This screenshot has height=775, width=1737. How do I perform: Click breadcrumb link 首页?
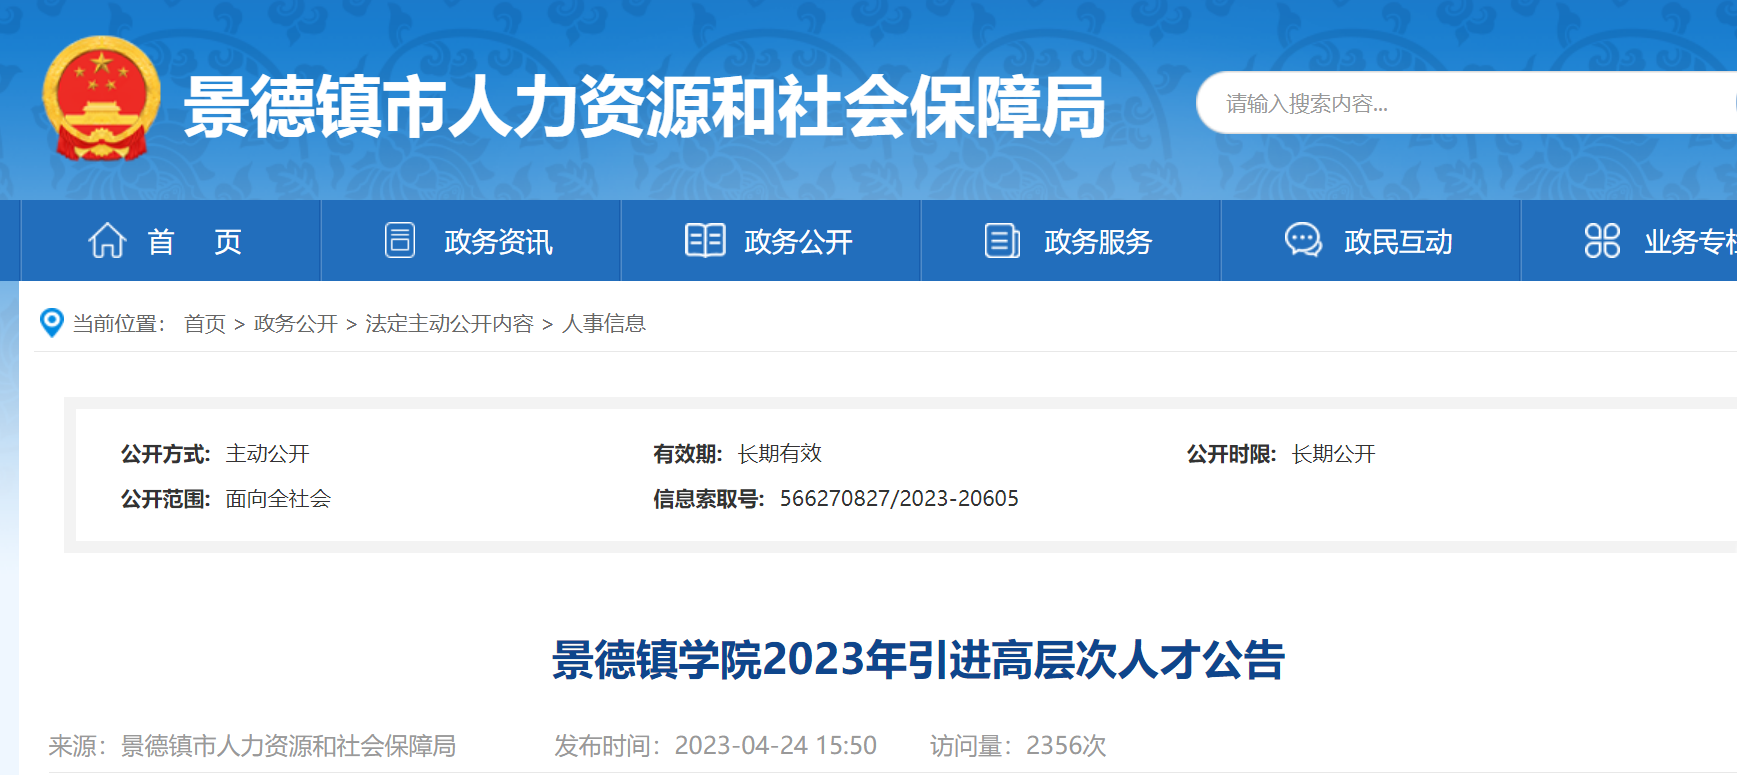205,324
